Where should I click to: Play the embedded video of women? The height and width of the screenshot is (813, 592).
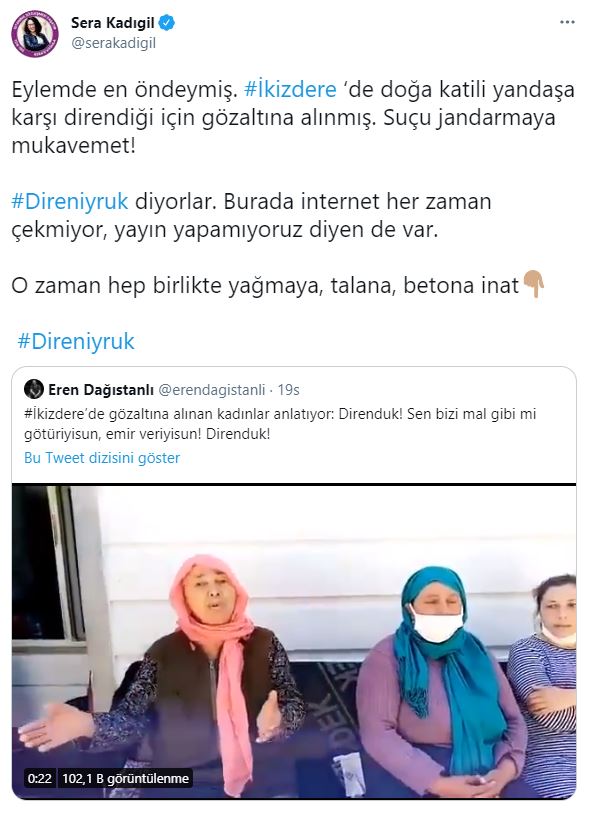[294, 641]
